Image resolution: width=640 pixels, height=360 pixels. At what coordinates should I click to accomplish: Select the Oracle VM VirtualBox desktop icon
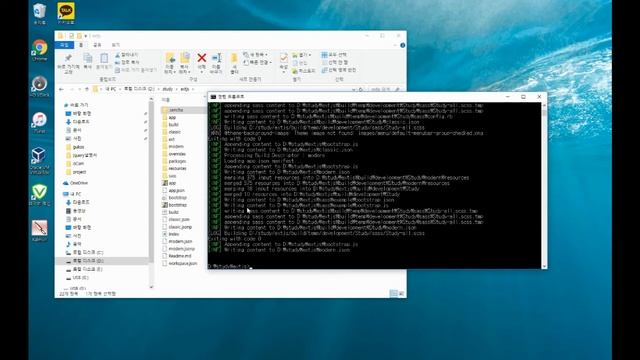click(x=40, y=160)
